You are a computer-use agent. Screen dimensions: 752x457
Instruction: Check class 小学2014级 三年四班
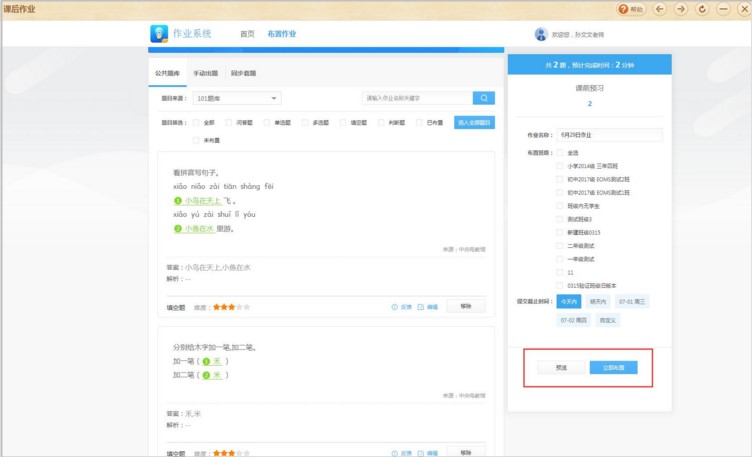(x=559, y=166)
